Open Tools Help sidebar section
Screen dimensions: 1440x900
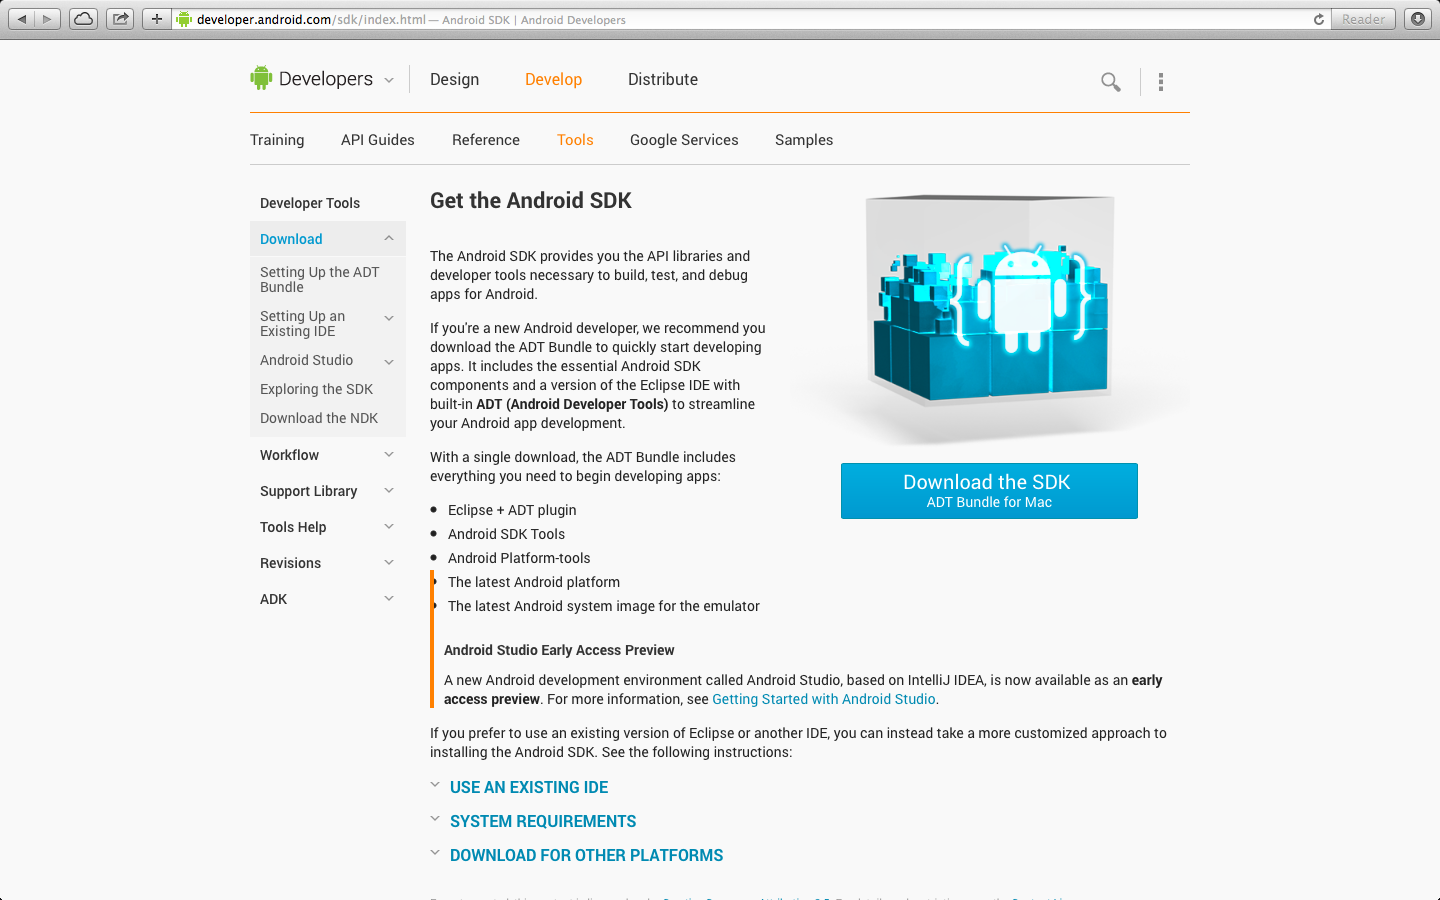[x=293, y=527]
